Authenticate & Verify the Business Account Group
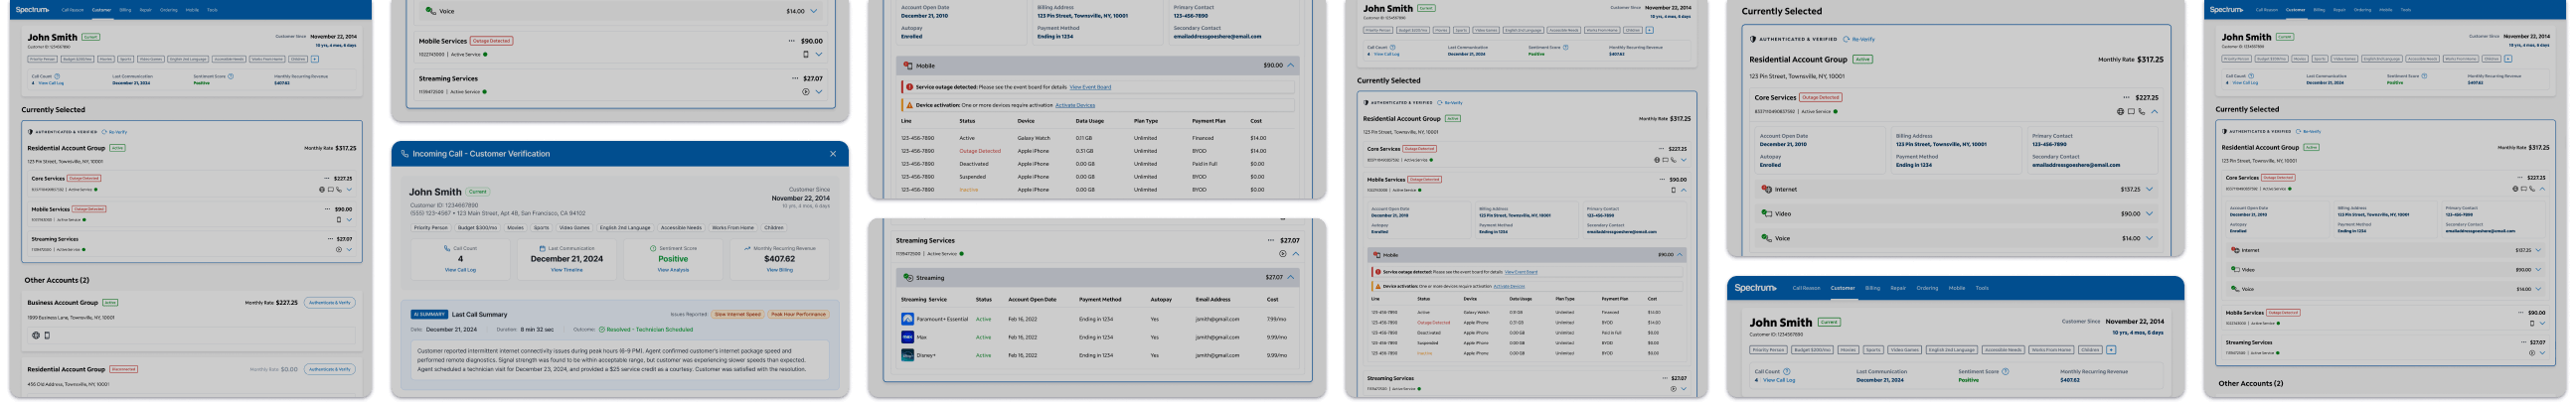The image size is (2576, 402). [x=329, y=302]
